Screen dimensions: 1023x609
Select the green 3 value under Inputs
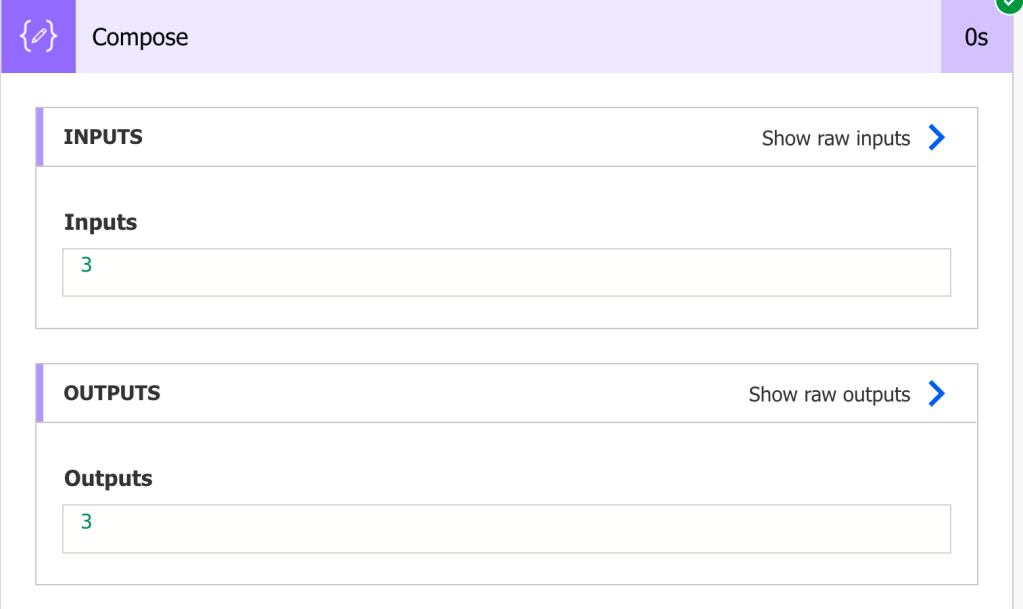pos(87,266)
